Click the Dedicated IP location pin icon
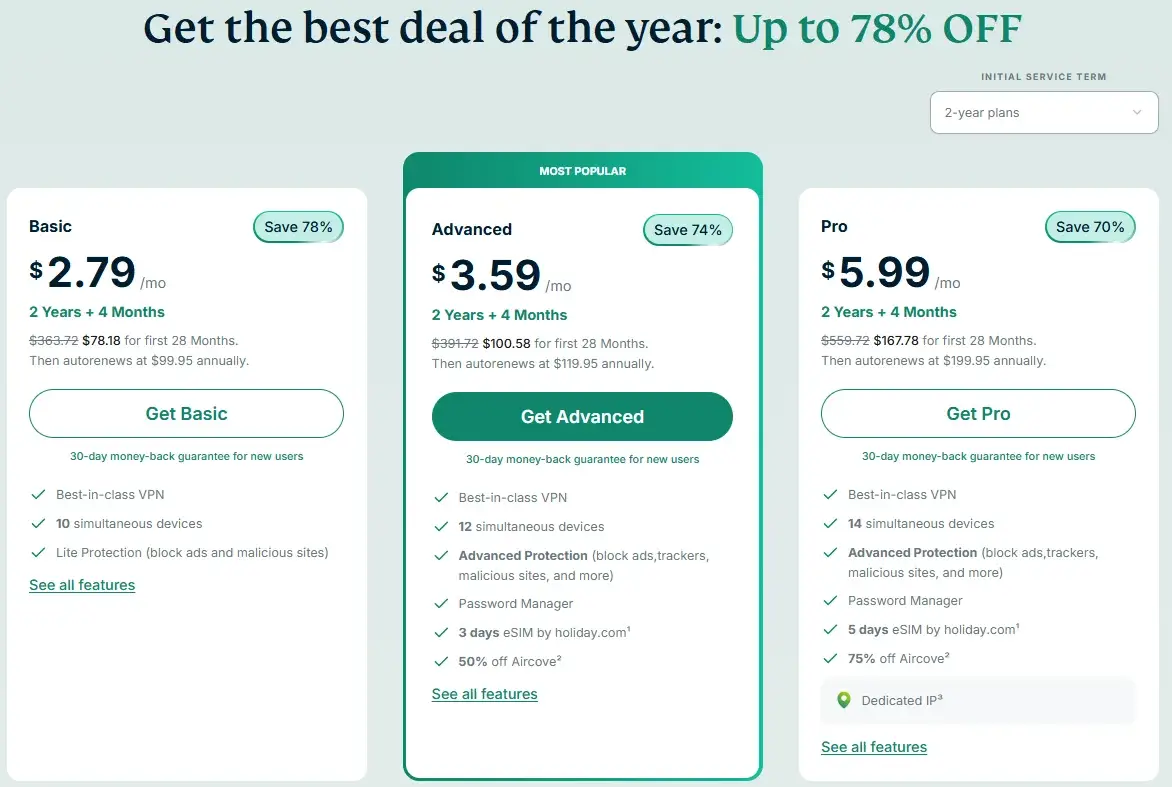 coord(844,700)
